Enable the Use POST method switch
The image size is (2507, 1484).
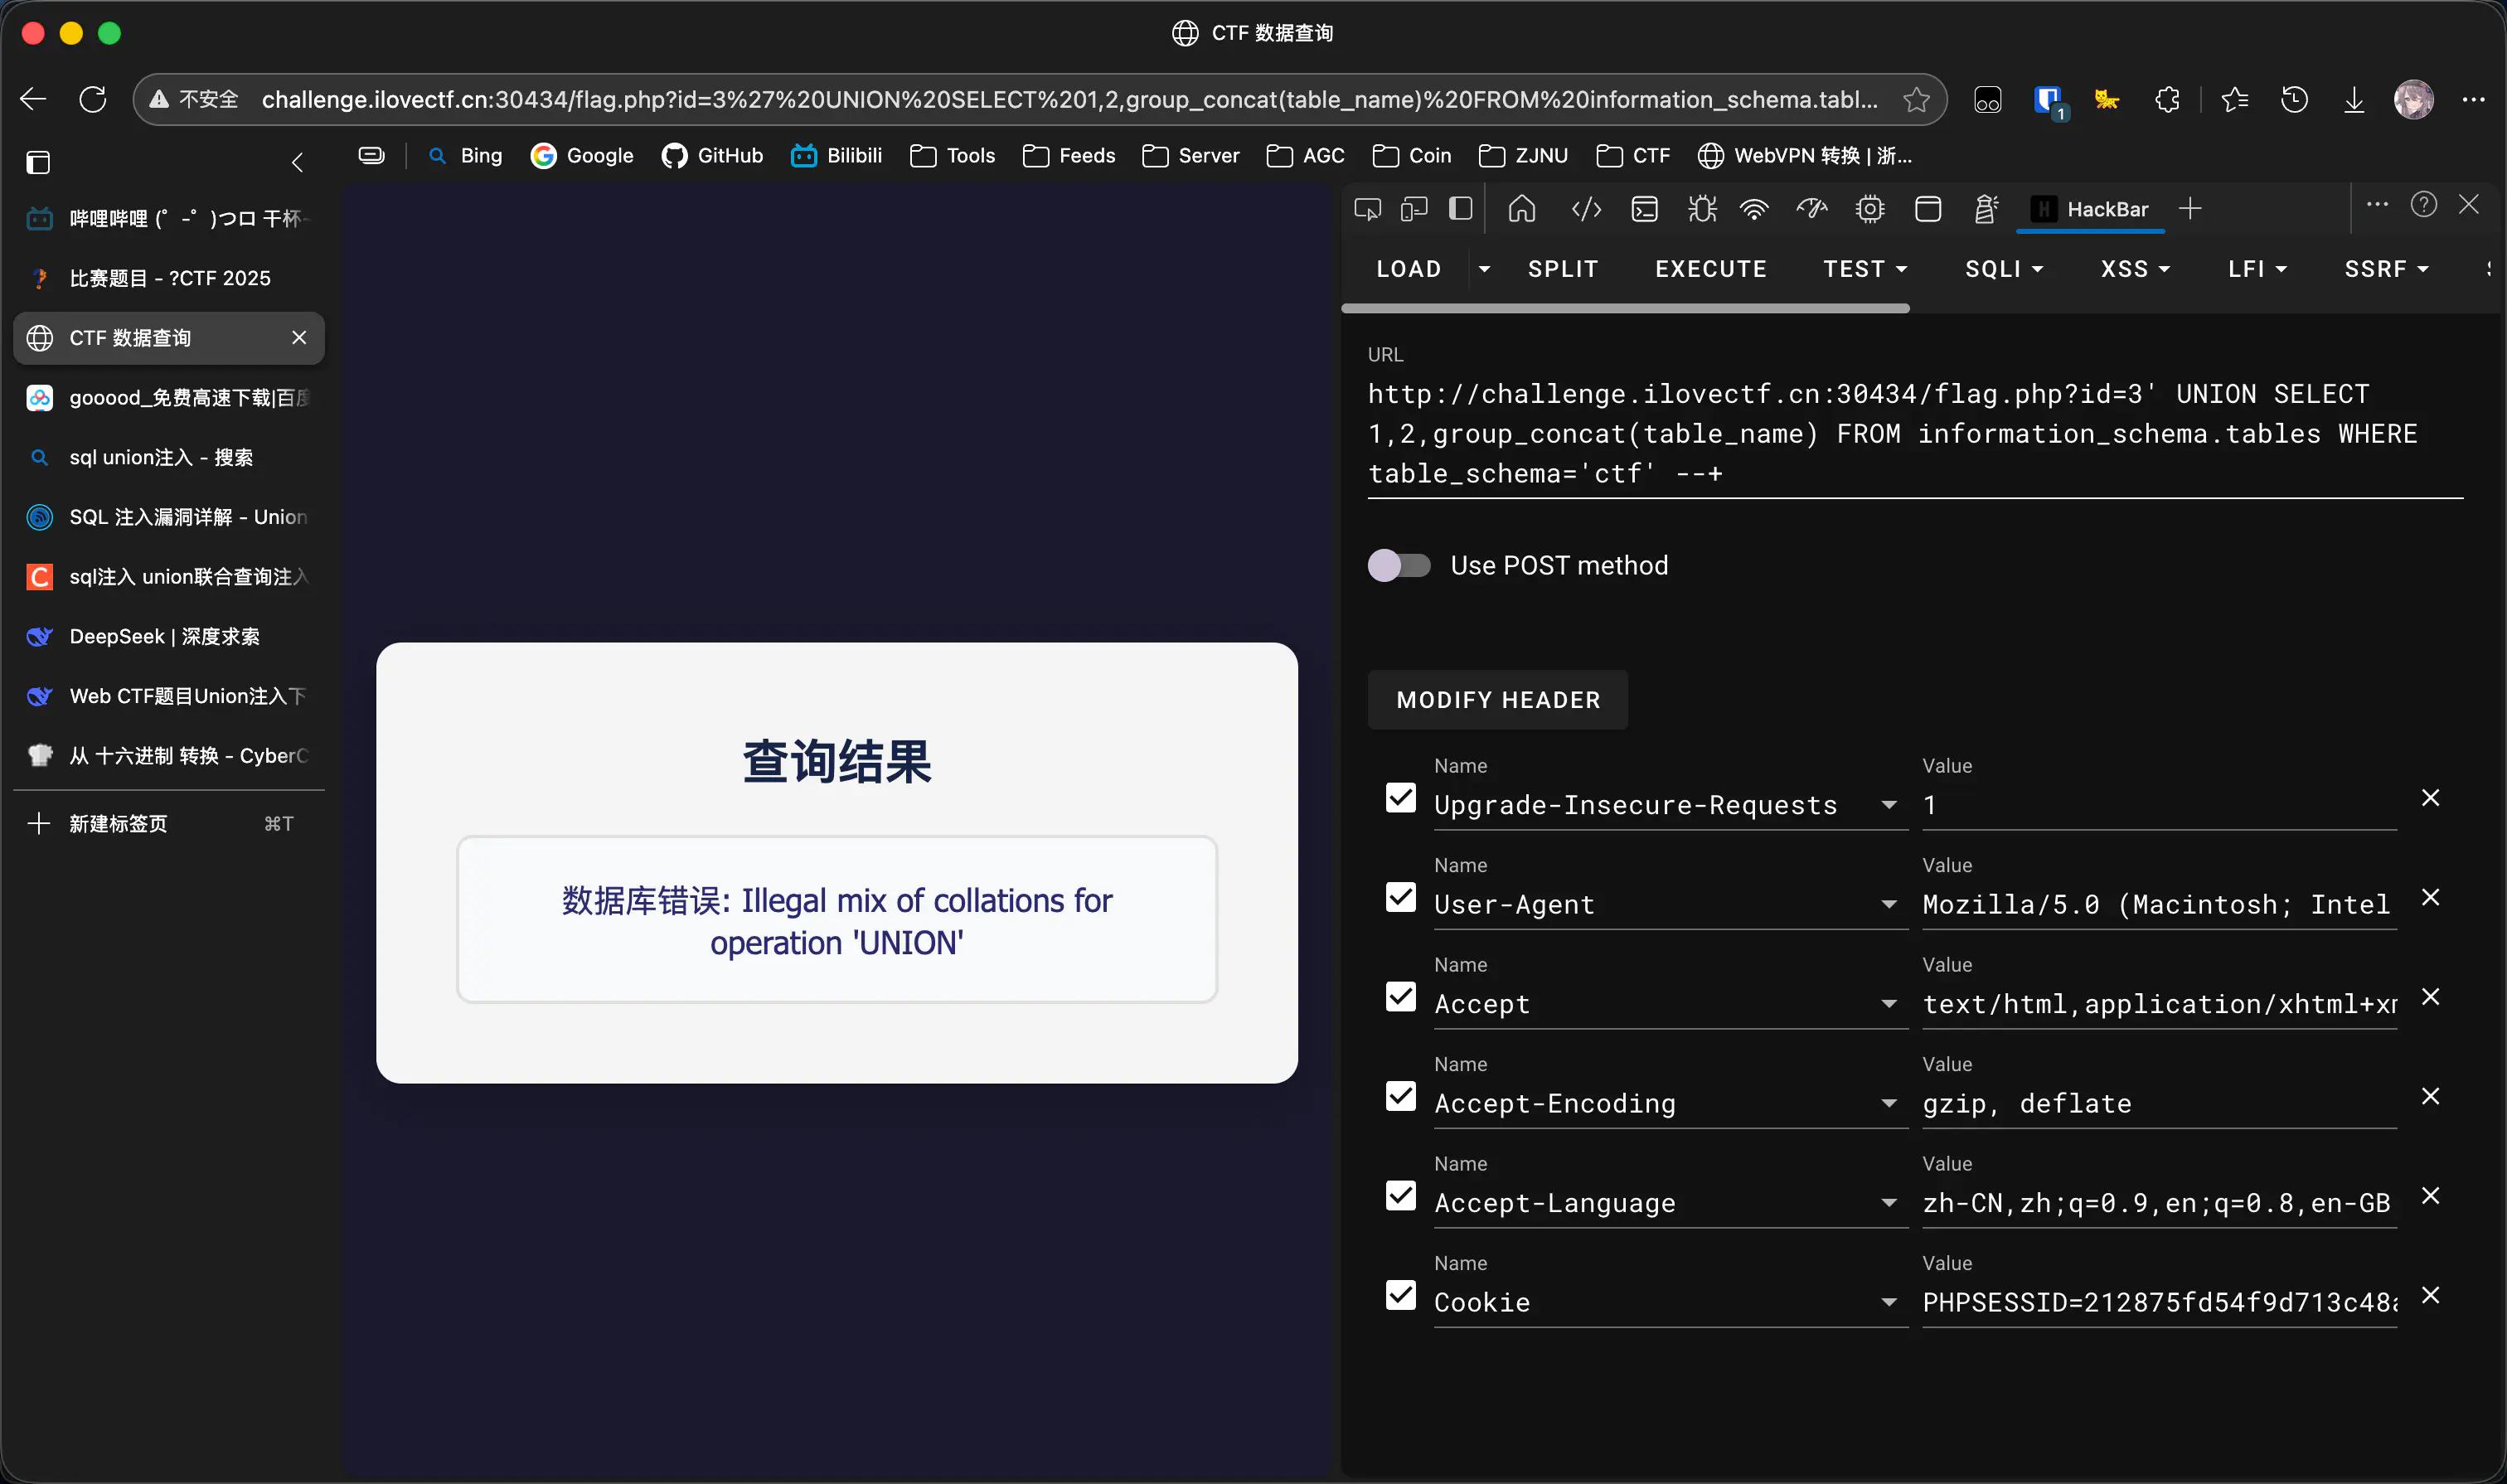[1399, 565]
